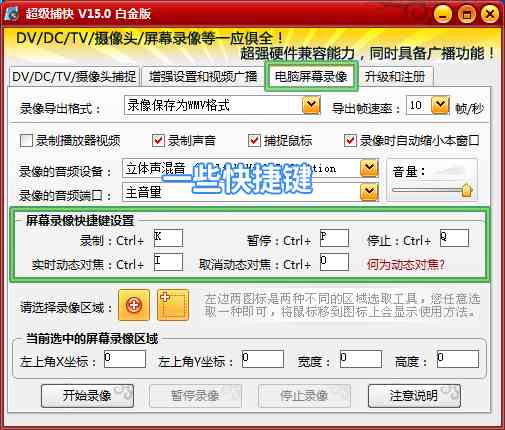Click the 暂停录像 button

click(195, 396)
